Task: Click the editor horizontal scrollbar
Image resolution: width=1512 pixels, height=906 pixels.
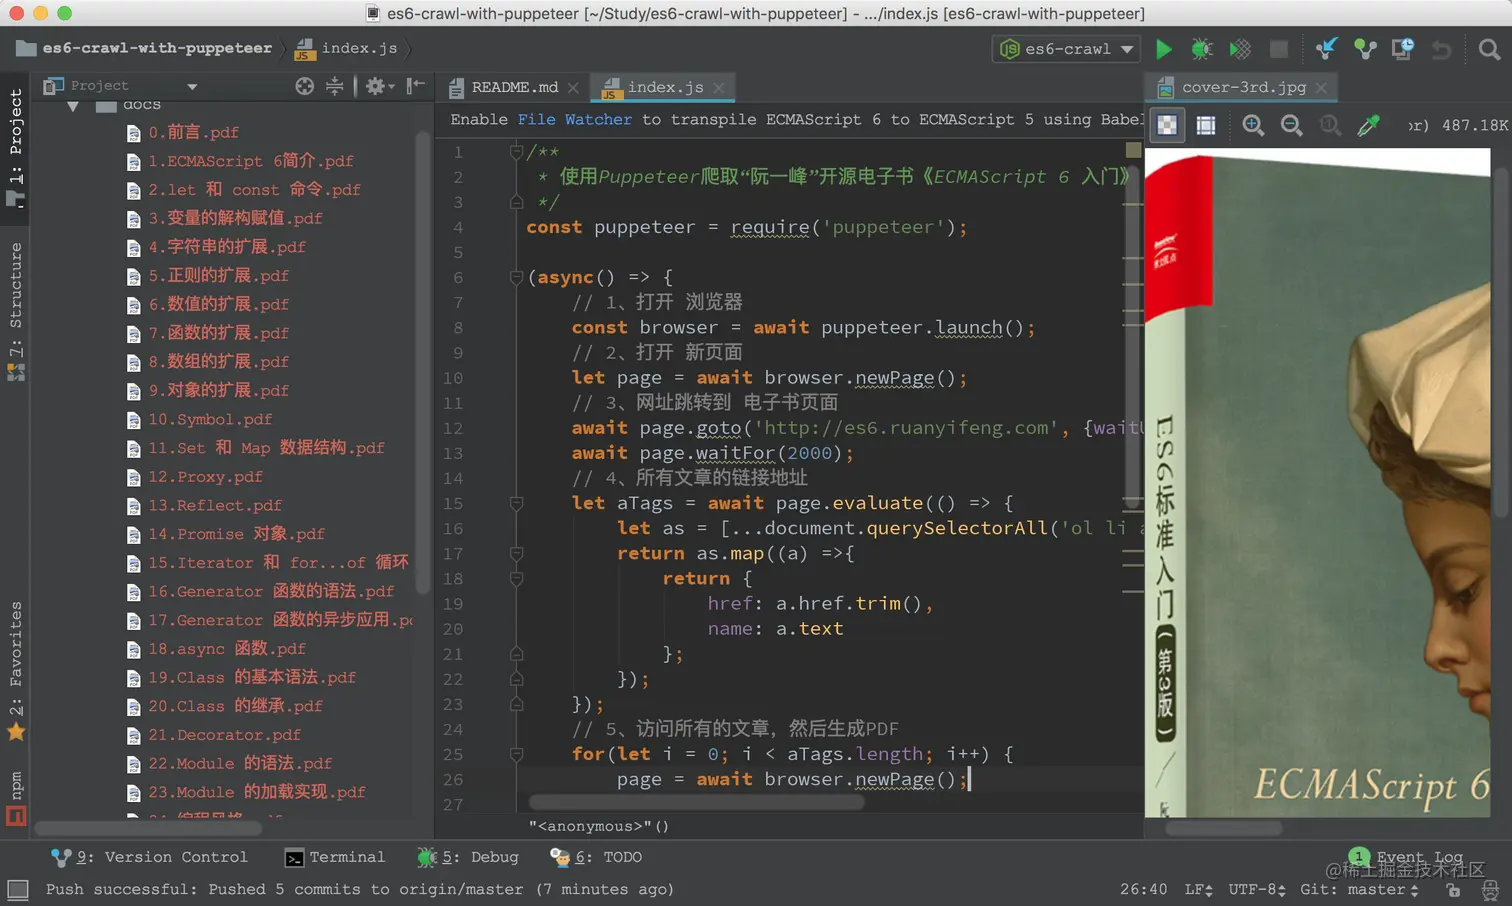Action: 696,802
